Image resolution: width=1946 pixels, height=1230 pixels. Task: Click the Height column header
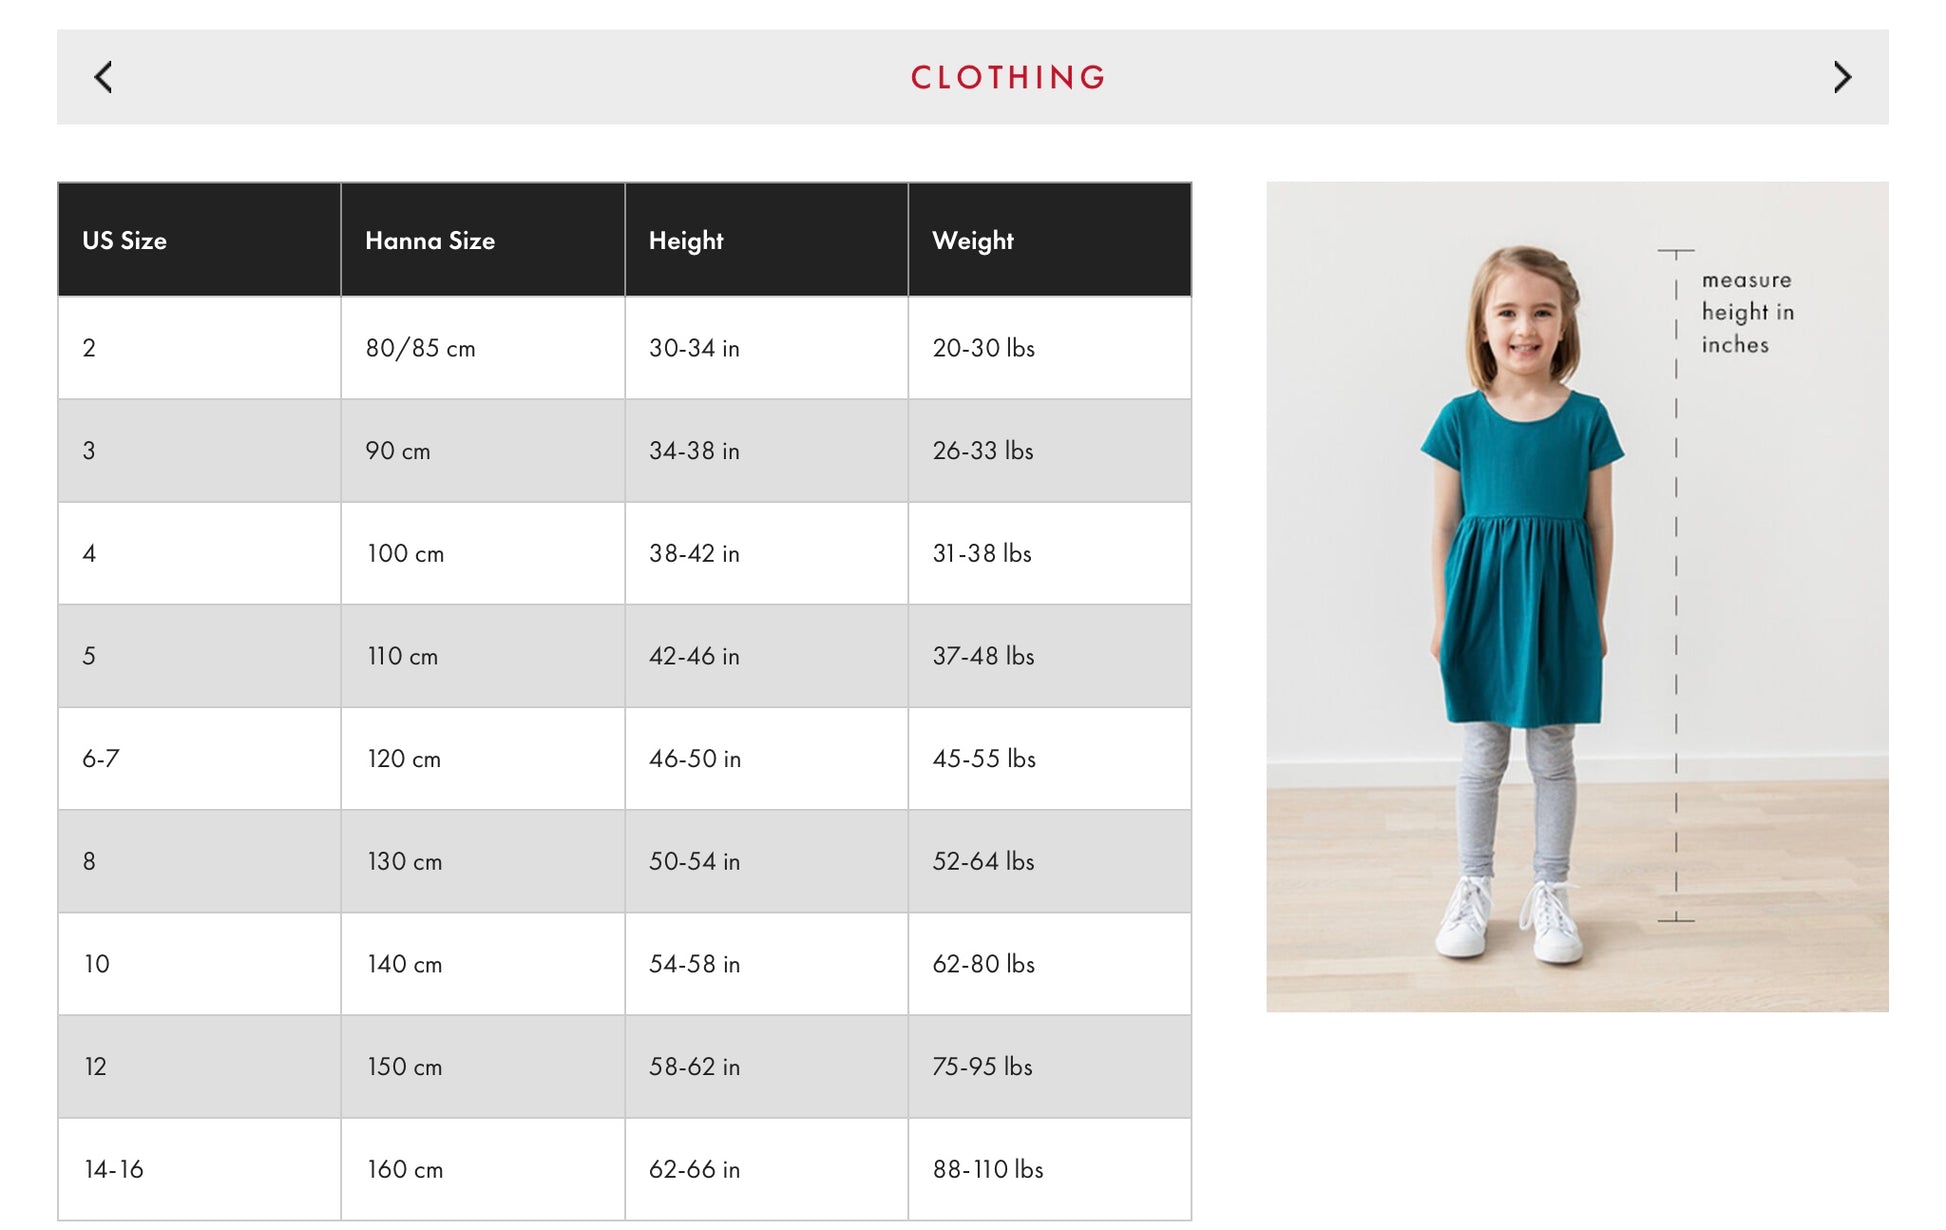(x=686, y=241)
